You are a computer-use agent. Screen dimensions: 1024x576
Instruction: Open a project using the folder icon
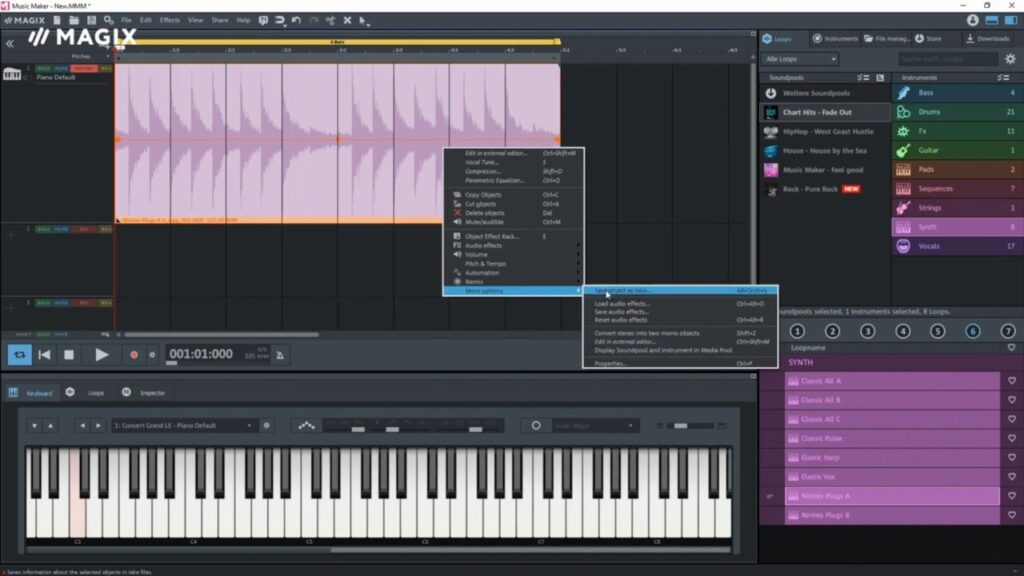pyautogui.click(x=74, y=20)
